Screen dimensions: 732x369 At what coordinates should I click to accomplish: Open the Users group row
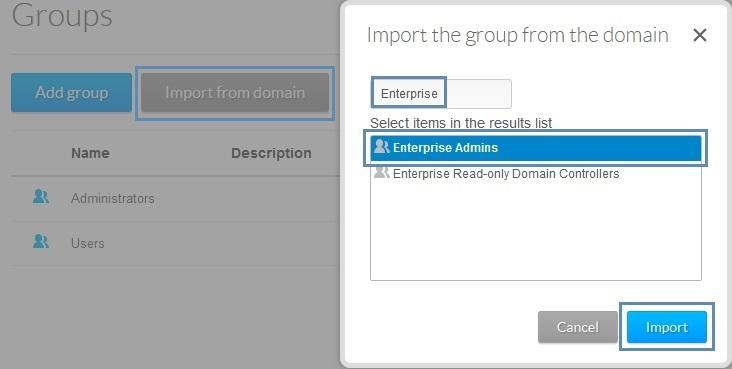coord(175,243)
